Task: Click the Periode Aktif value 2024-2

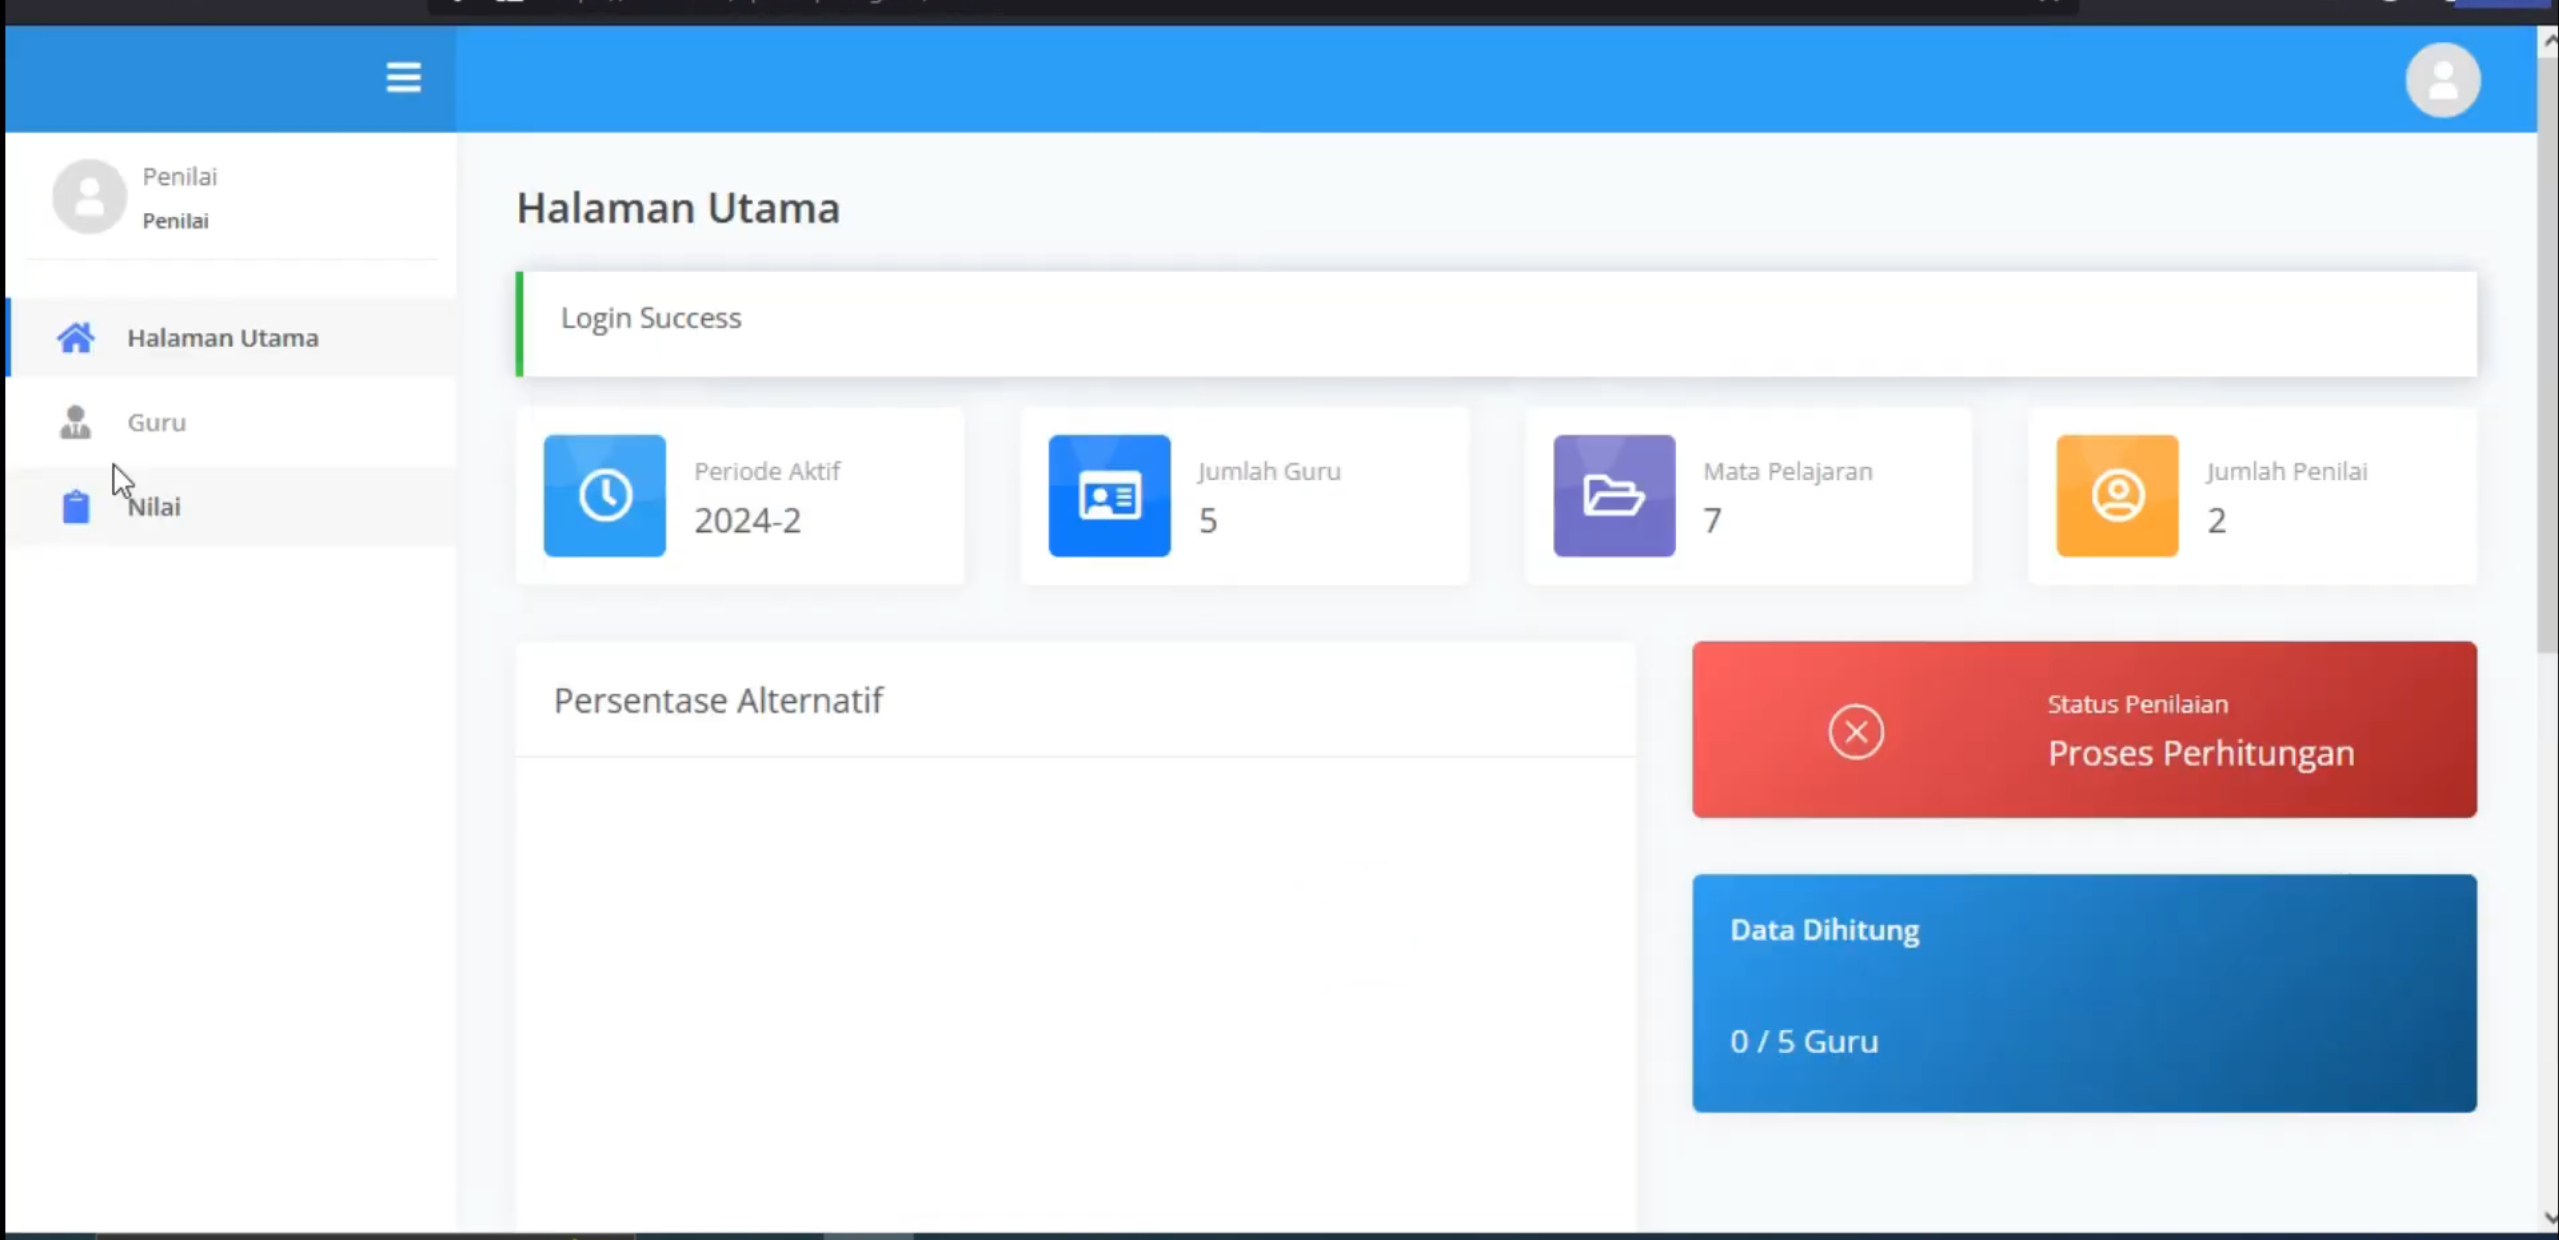Action: point(748,521)
